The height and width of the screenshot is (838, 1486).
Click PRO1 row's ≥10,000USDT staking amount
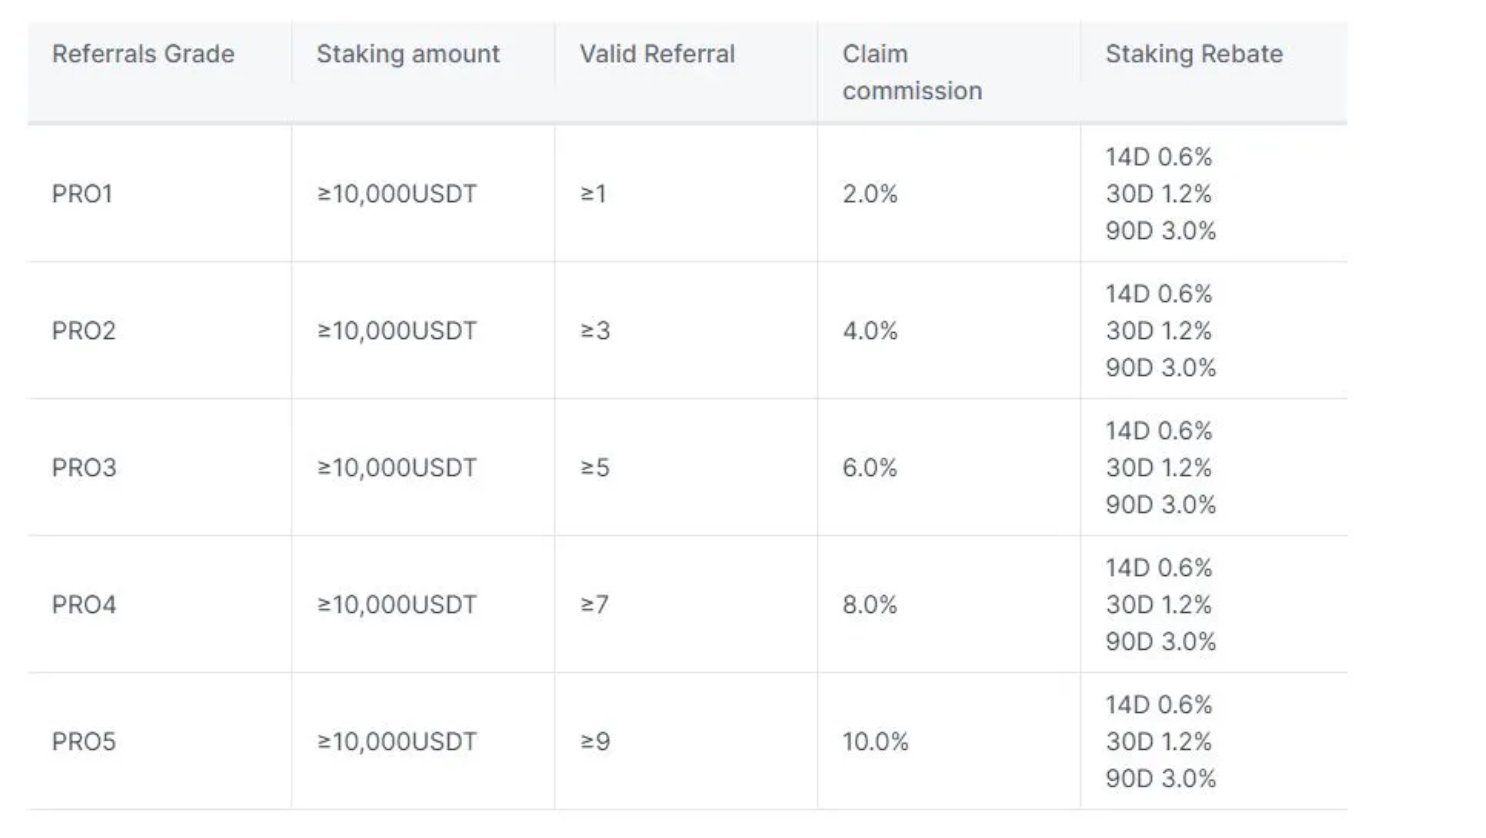[397, 194]
